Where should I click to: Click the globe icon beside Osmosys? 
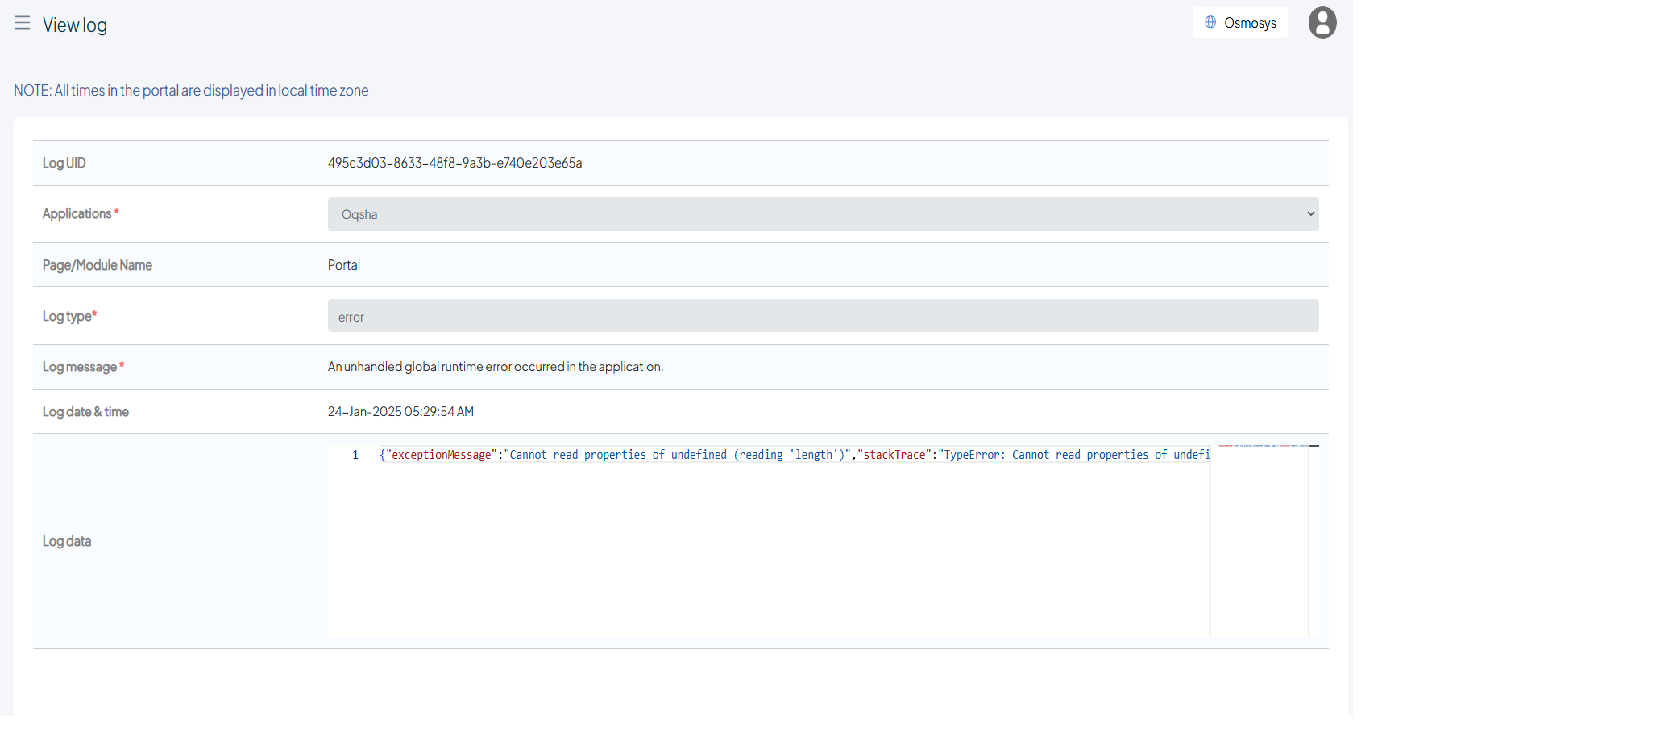[x=1210, y=22]
